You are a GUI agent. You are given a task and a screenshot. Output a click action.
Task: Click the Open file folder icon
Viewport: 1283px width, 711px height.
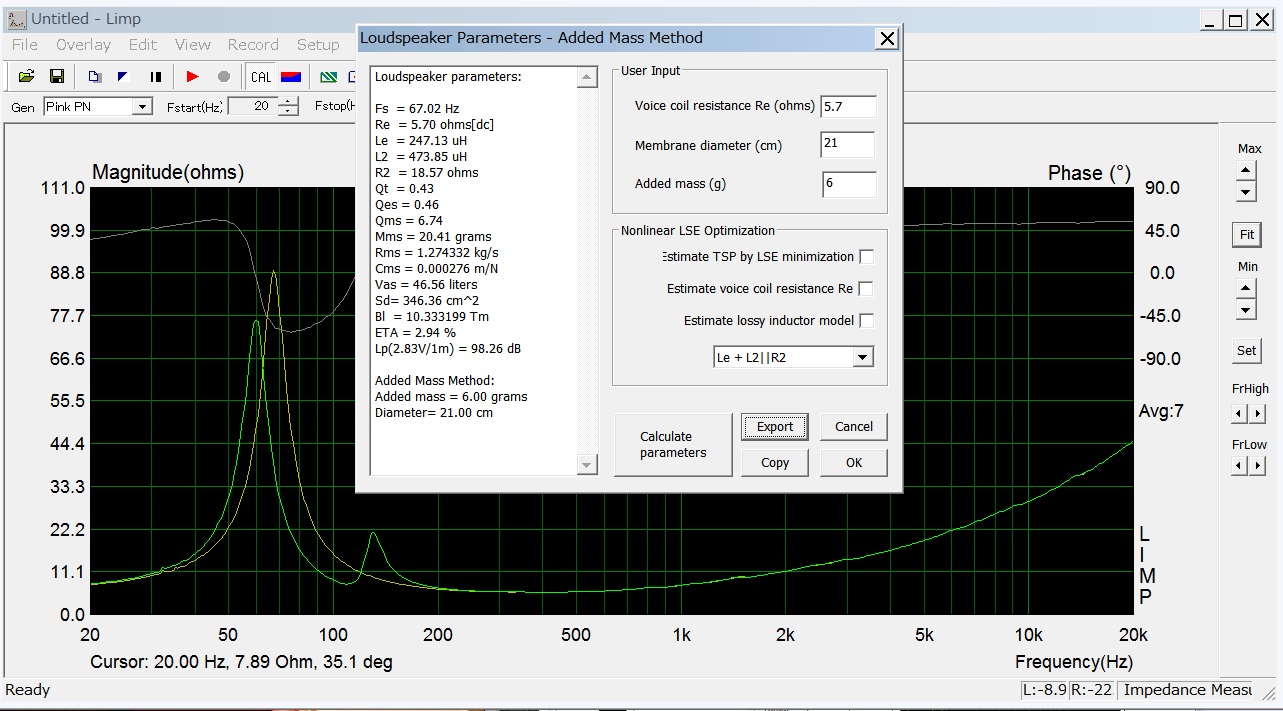pos(27,76)
